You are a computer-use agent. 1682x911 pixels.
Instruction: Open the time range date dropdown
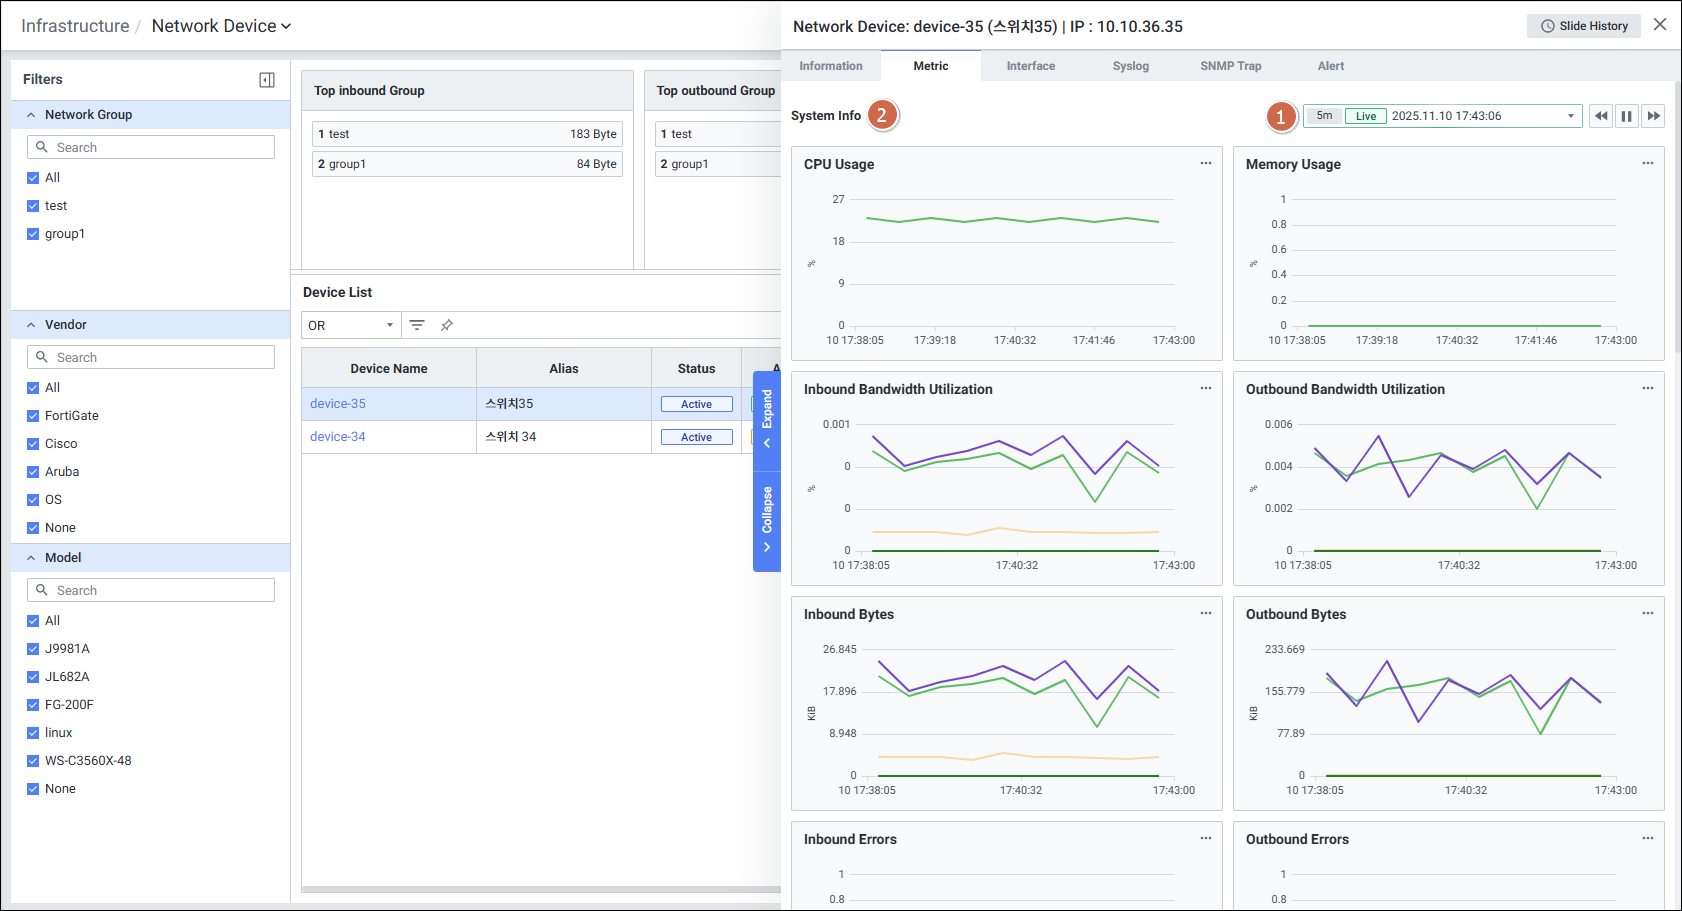point(1570,116)
